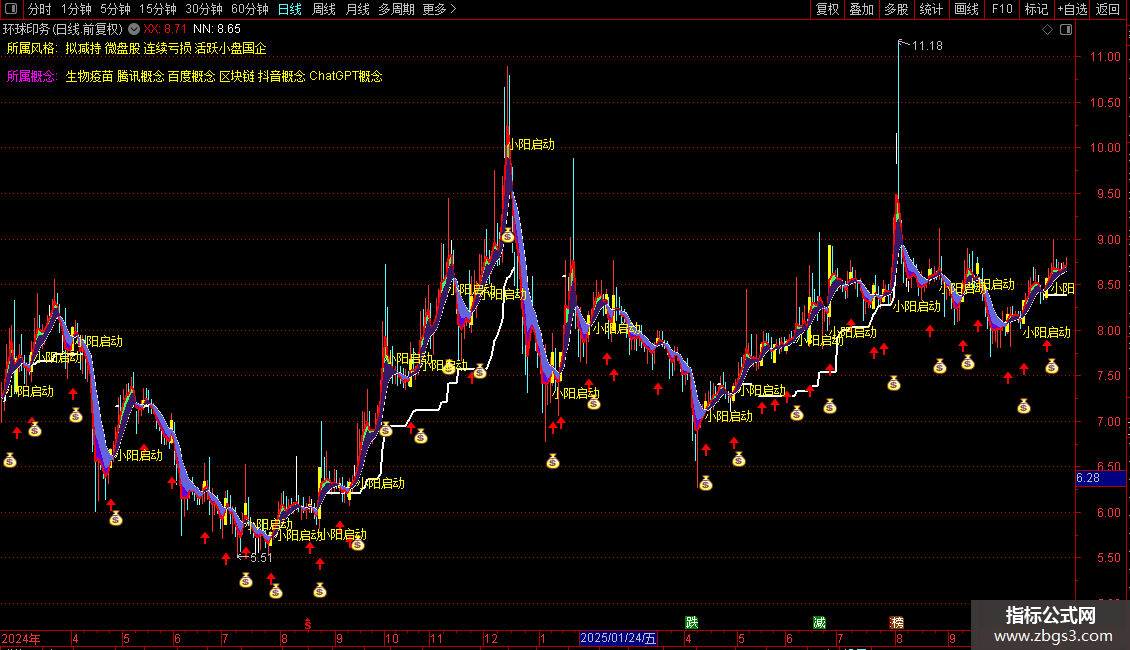Viewport: 1130px width, 650px height.
Task: Click the 抖音概念 concept tag
Action: (282, 76)
